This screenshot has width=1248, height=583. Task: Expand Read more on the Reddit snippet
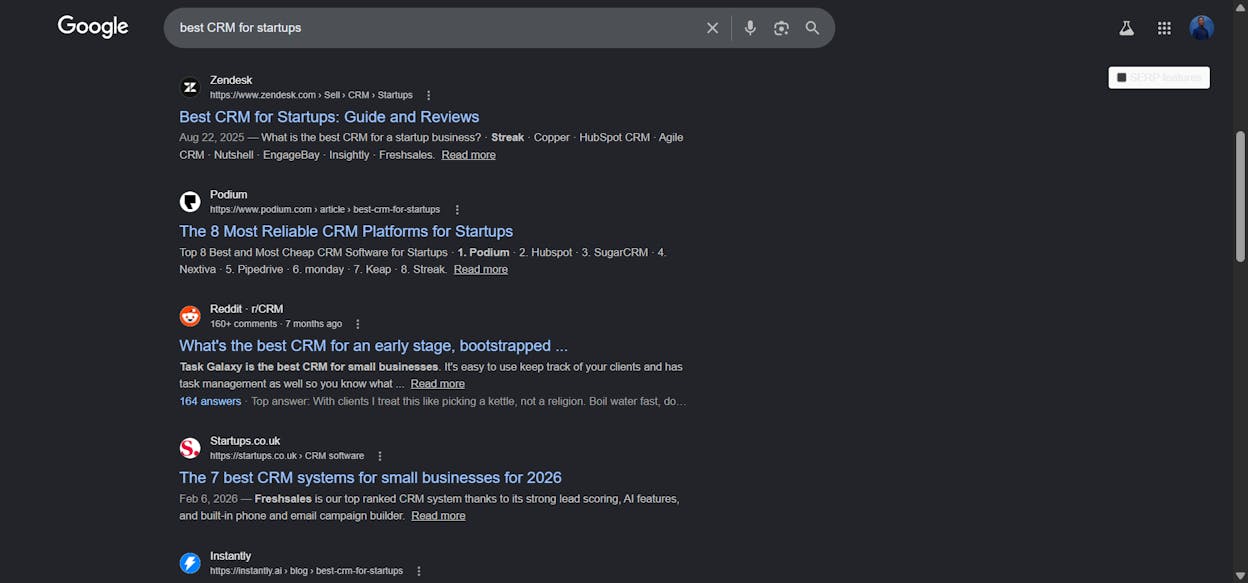click(x=437, y=384)
